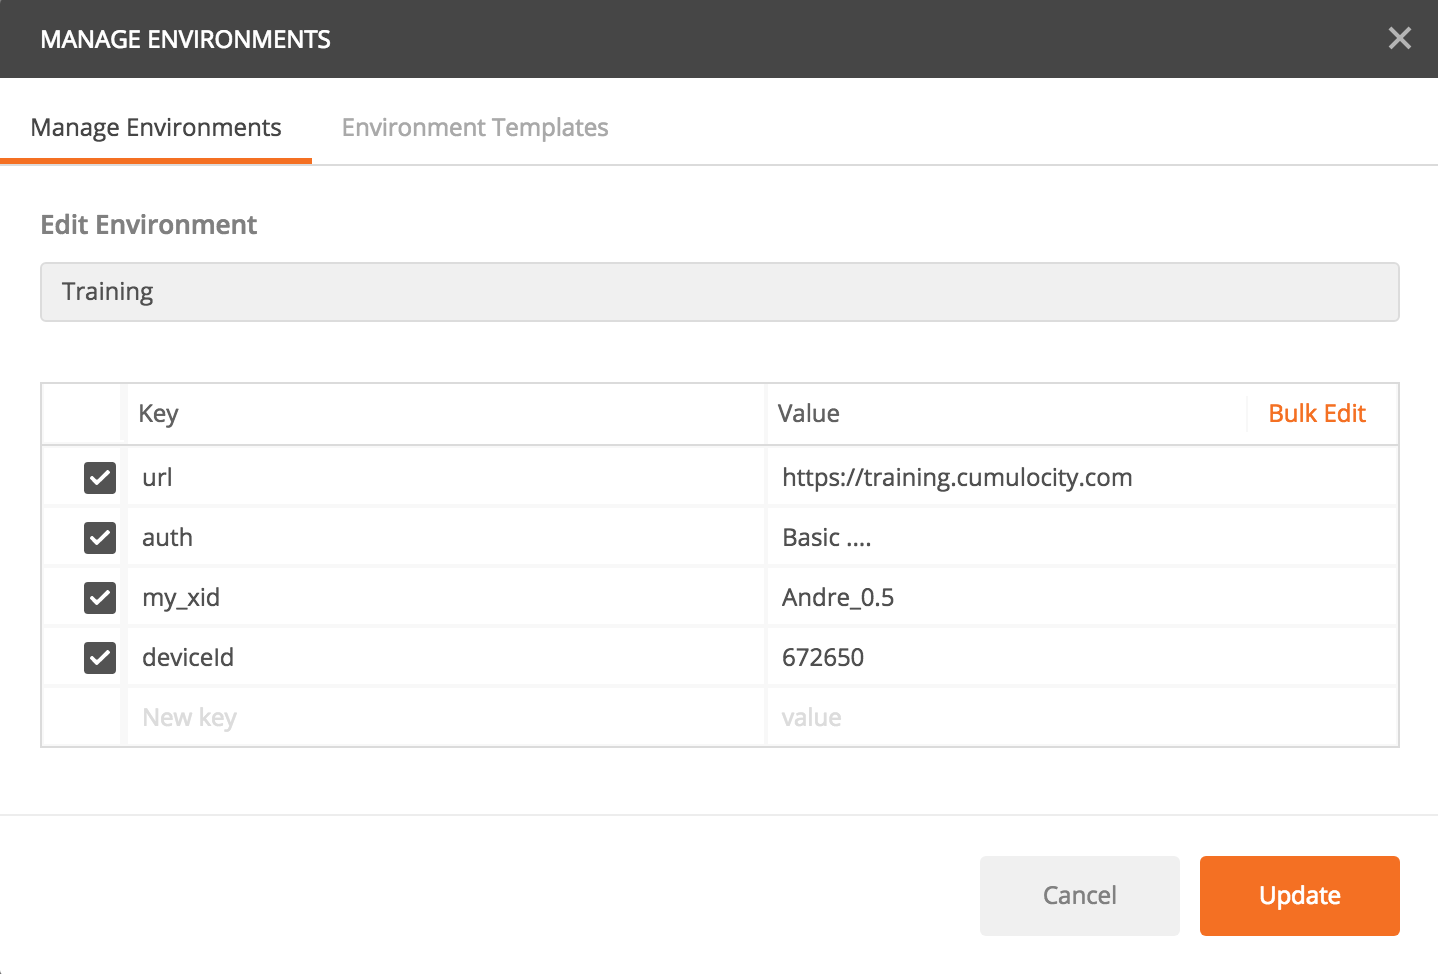
Task: Select the Manage Environments tab
Action: [156, 127]
